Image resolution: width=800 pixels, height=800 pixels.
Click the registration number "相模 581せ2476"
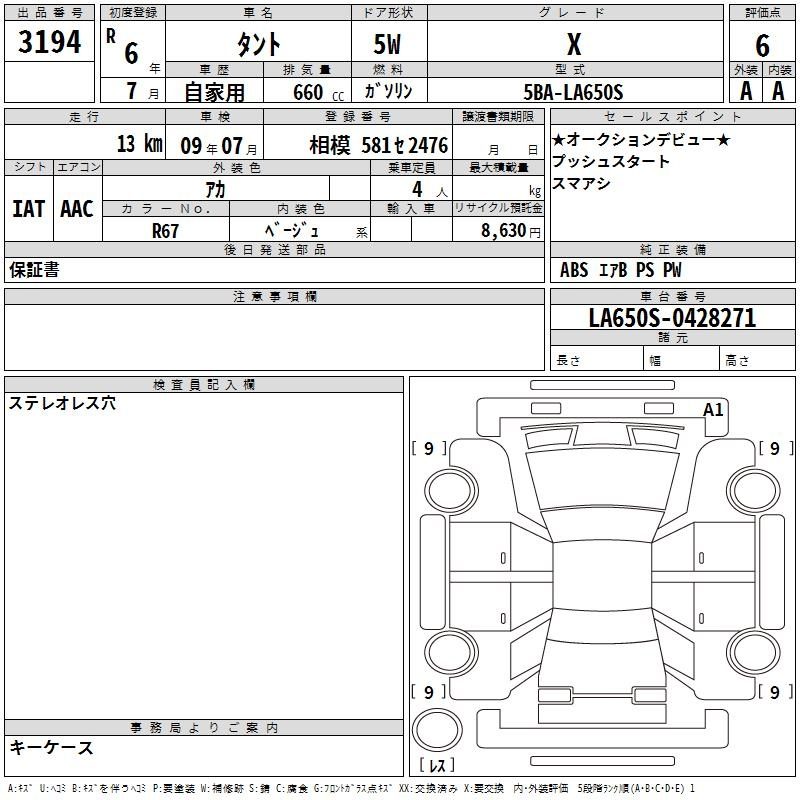point(379,145)
